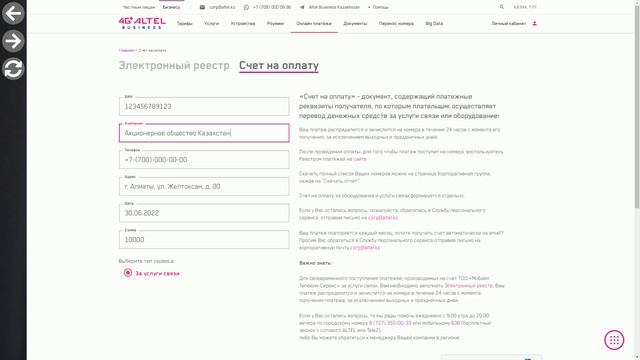Click the search magnifier icon
Image resolution: width=640 pixels, height=360 pixels.
click(502, 7)
